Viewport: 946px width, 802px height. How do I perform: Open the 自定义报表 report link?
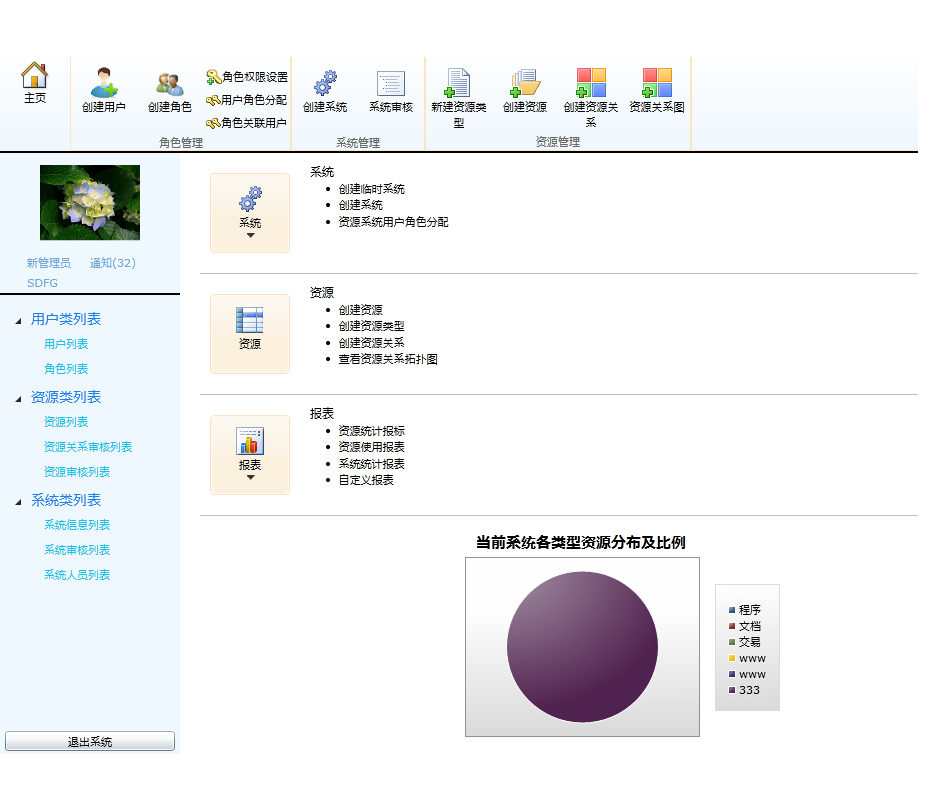point(366,480)
